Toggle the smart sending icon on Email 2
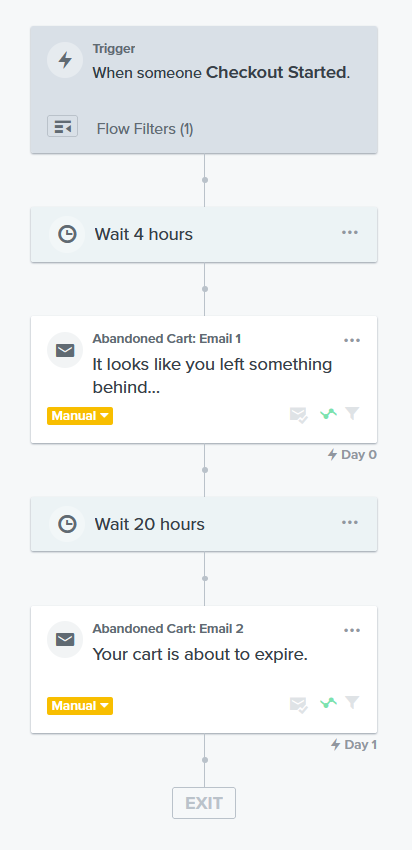 click(299, 705)
